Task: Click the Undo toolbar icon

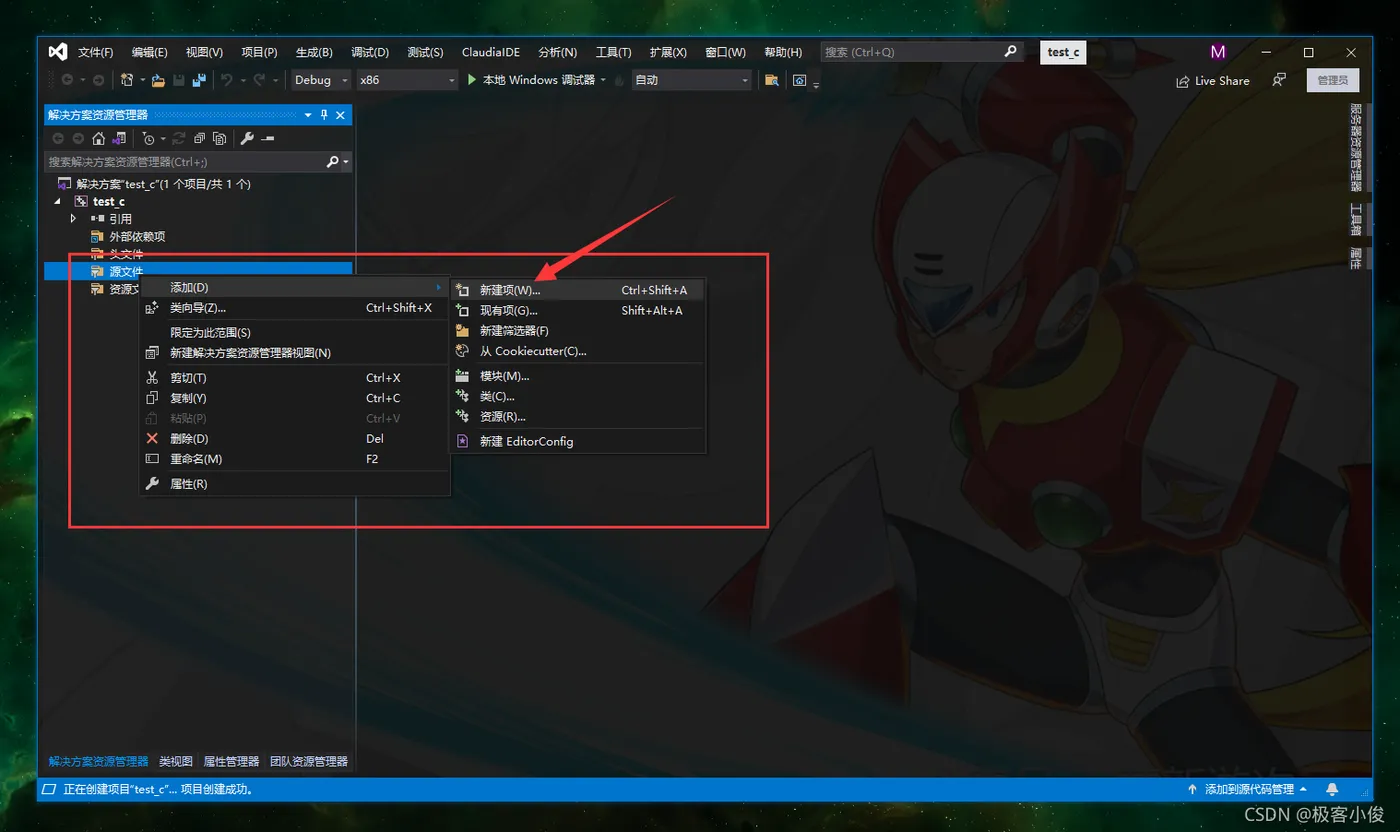Action: tap(227, 80)
